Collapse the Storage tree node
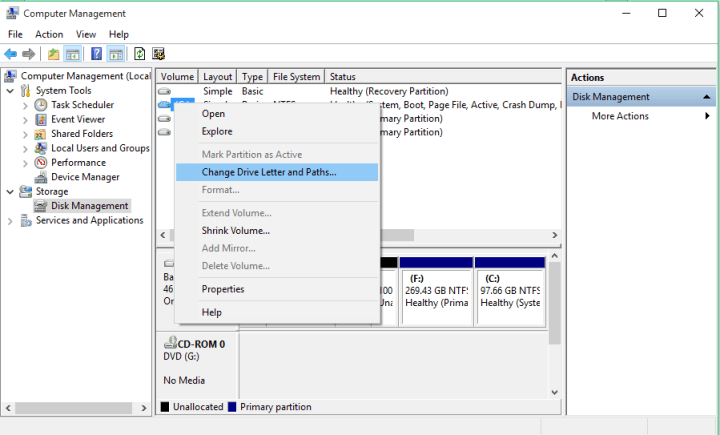 [10, 192]
